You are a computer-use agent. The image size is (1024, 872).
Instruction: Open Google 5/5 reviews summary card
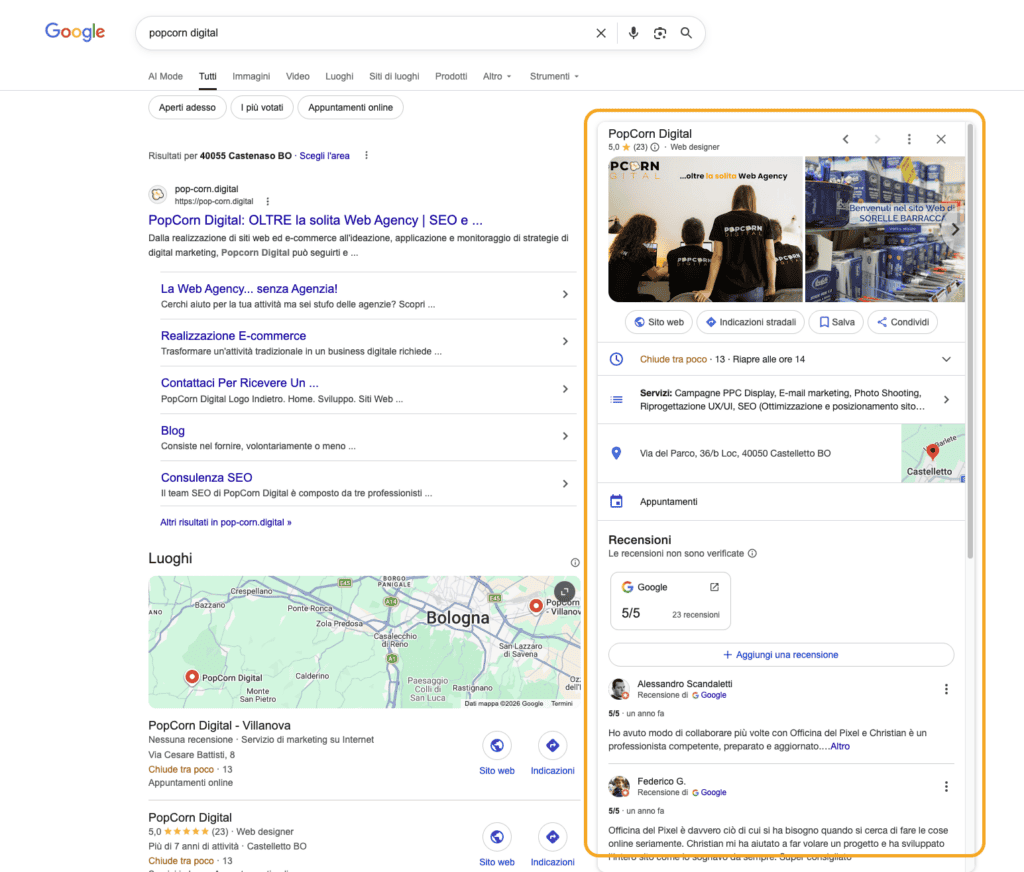[670, 601]
